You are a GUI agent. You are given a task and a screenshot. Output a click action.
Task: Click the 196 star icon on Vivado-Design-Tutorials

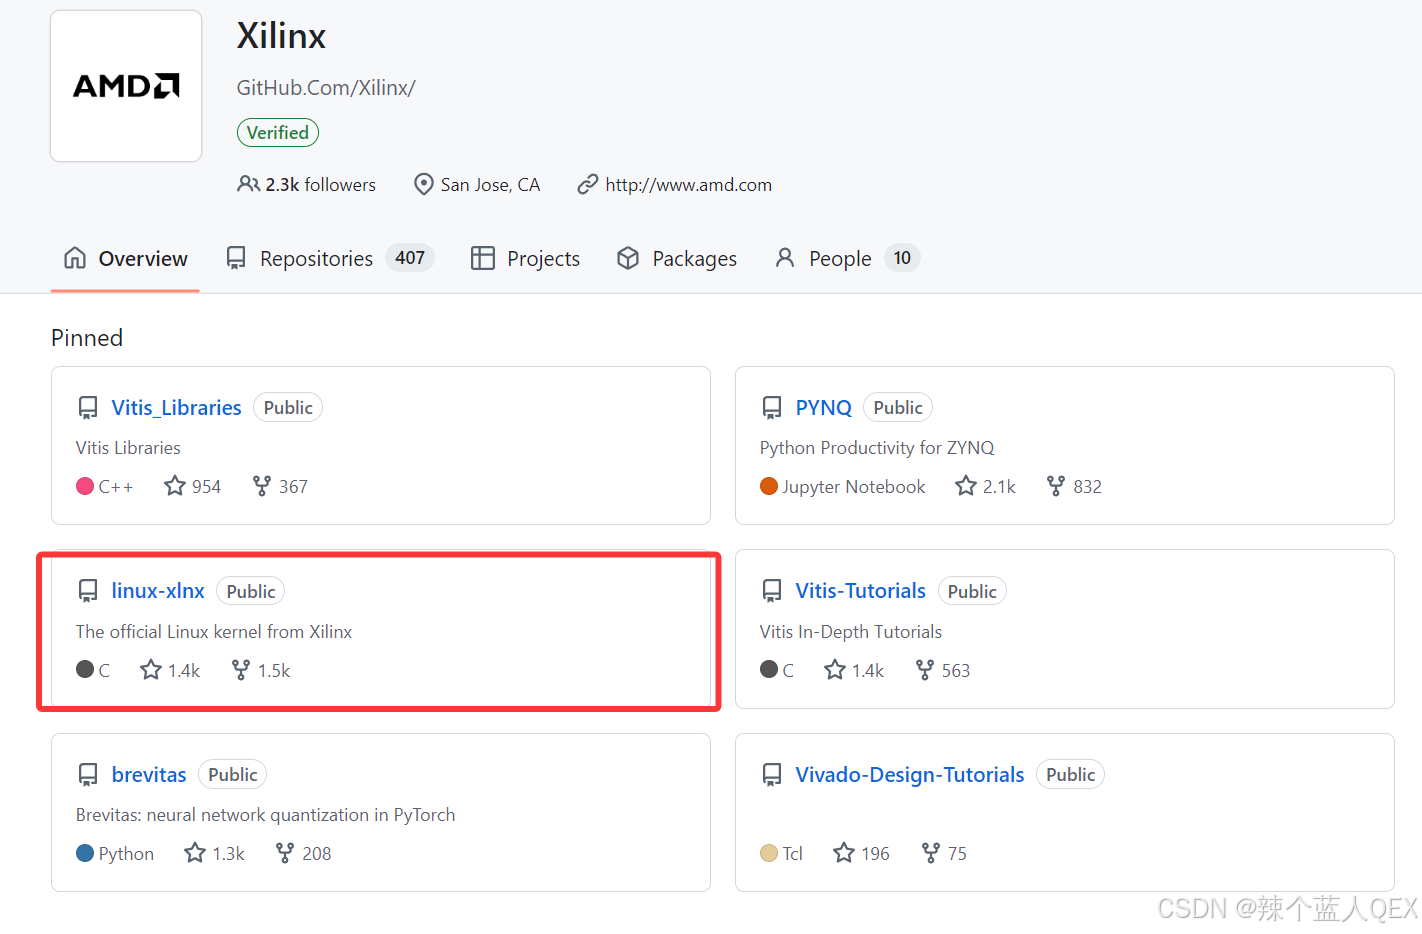pyautogui.click(x=844, y=853)
